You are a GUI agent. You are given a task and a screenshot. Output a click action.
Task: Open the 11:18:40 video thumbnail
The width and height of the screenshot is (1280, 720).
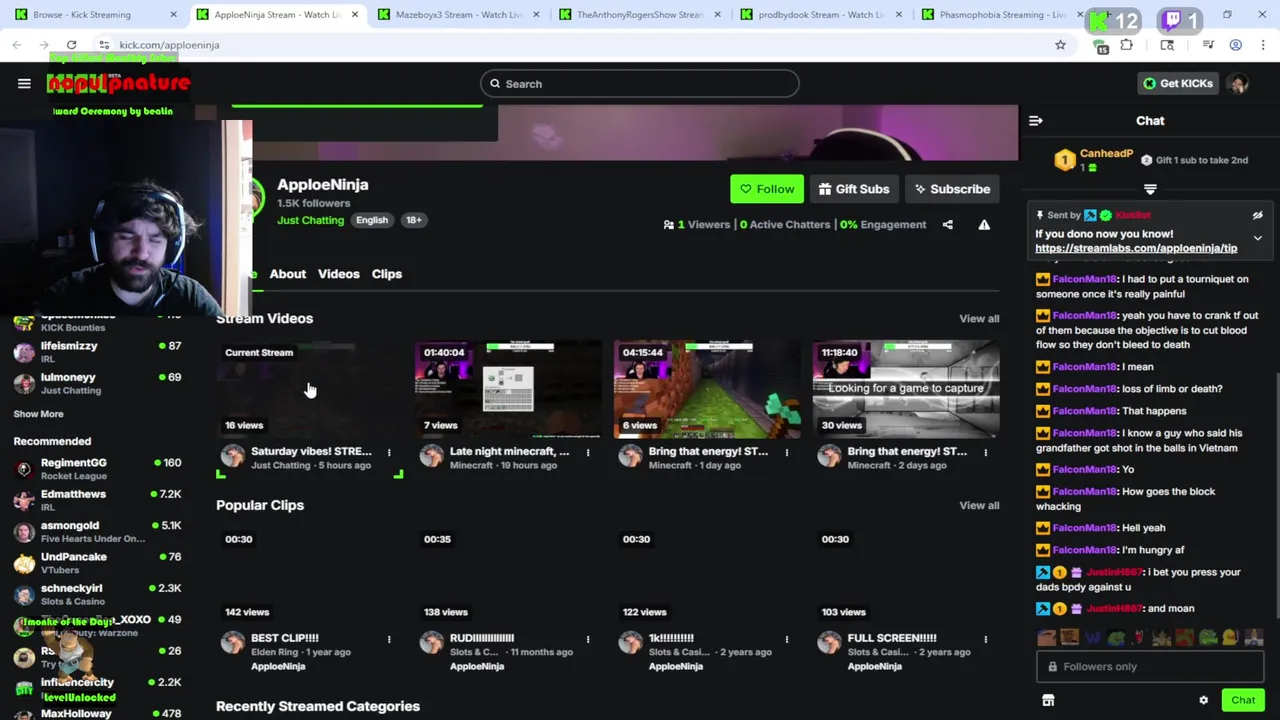906,389
